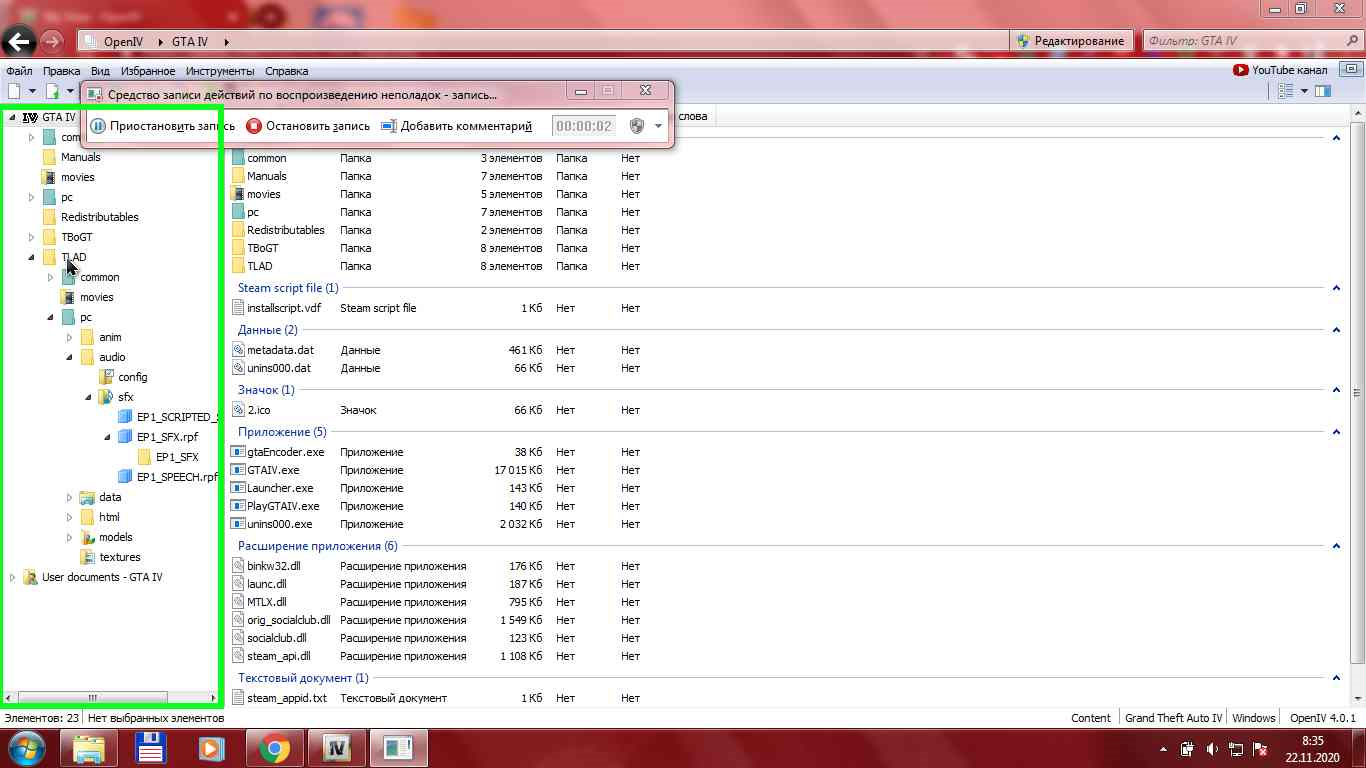Select the EP1_SPEECH.rpf archive in tree
Screen dimensions: 1366x768
click(175, 477)
